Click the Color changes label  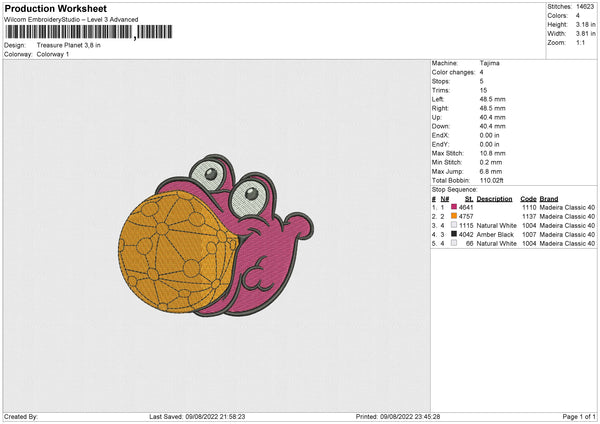(x=453, y=72)
